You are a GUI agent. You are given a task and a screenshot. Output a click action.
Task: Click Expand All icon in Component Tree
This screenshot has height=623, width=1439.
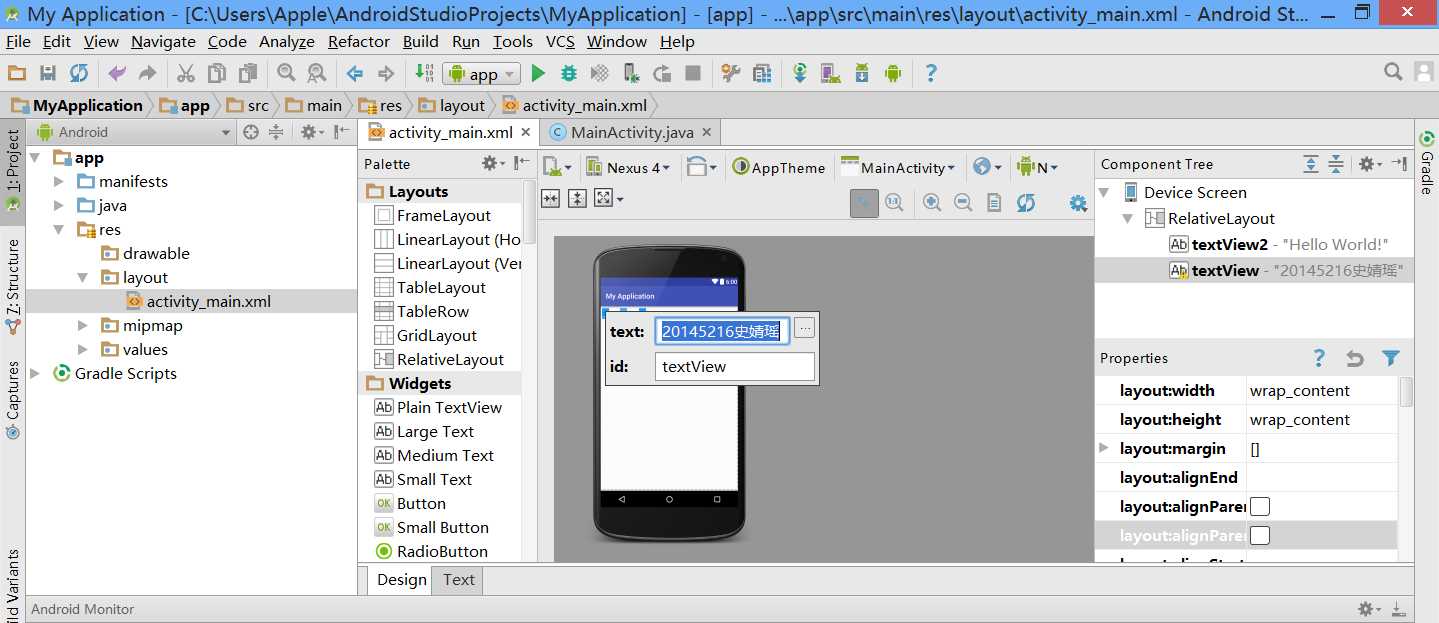tap(1311, 164)
